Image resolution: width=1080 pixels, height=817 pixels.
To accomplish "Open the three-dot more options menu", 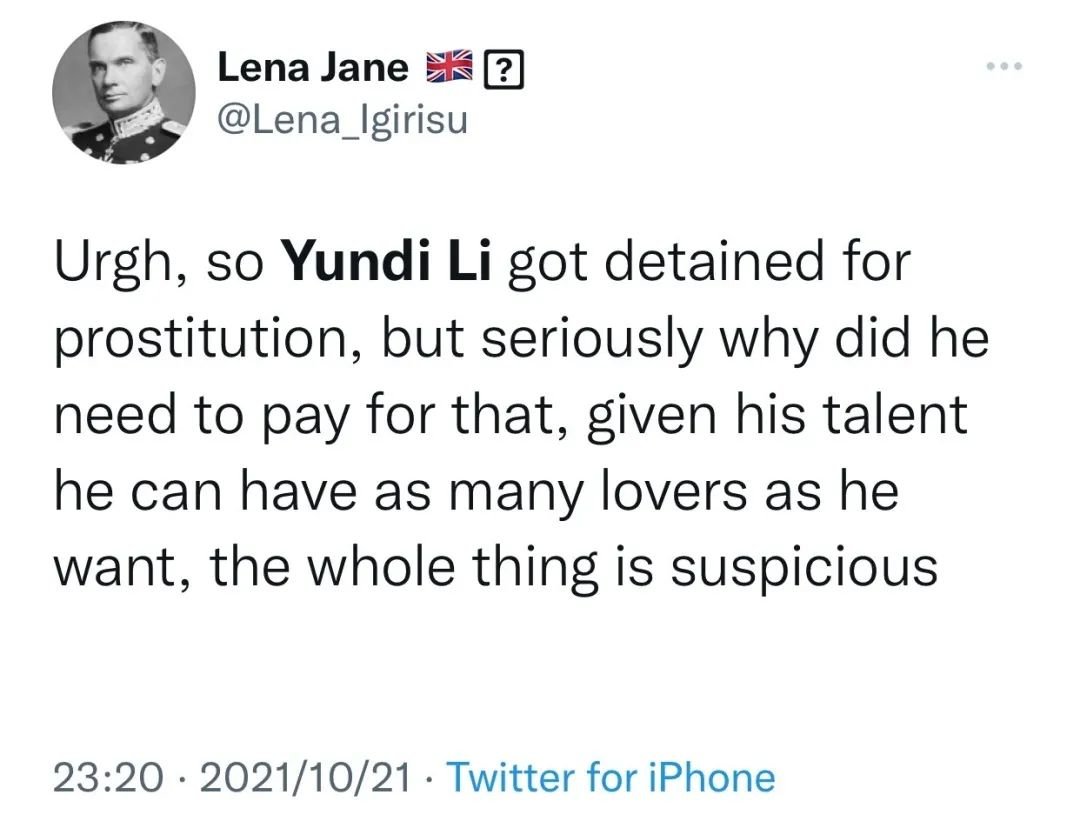I will (x=1002, y=67).
